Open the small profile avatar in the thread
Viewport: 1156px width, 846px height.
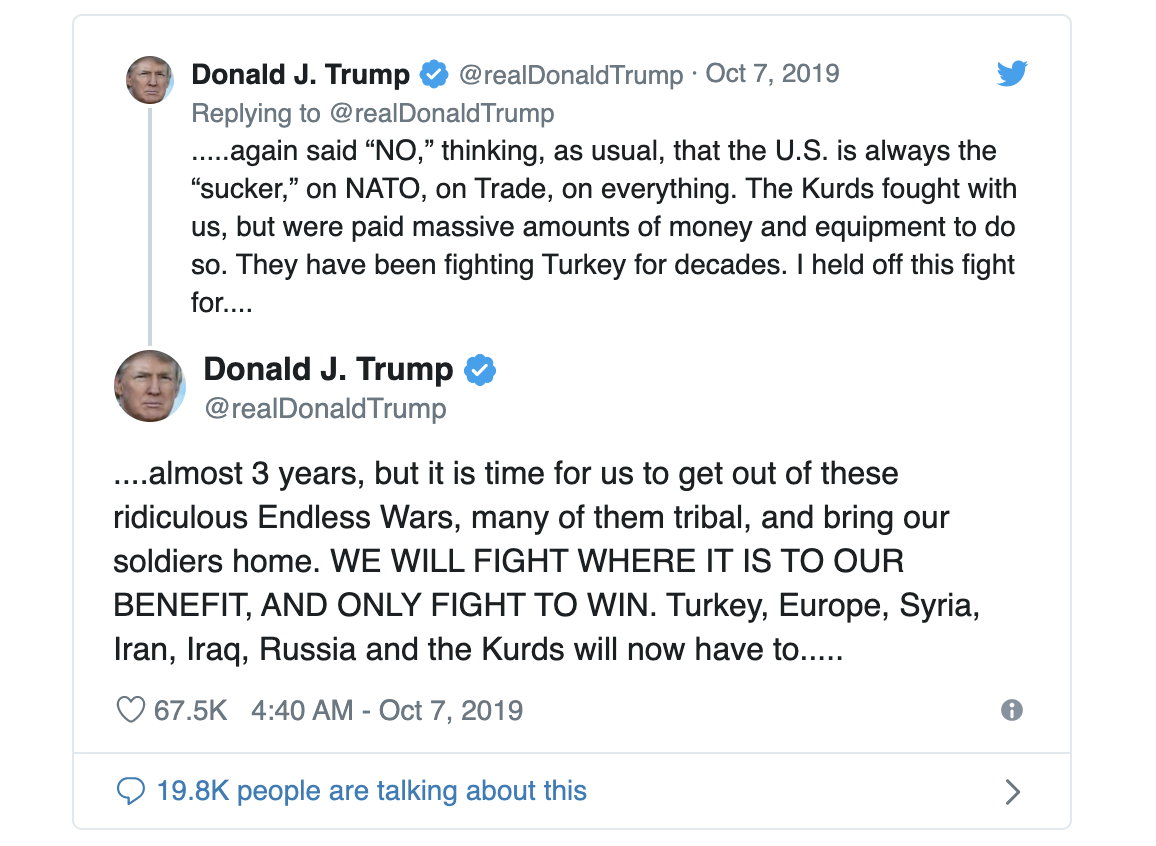coord(150,80)
